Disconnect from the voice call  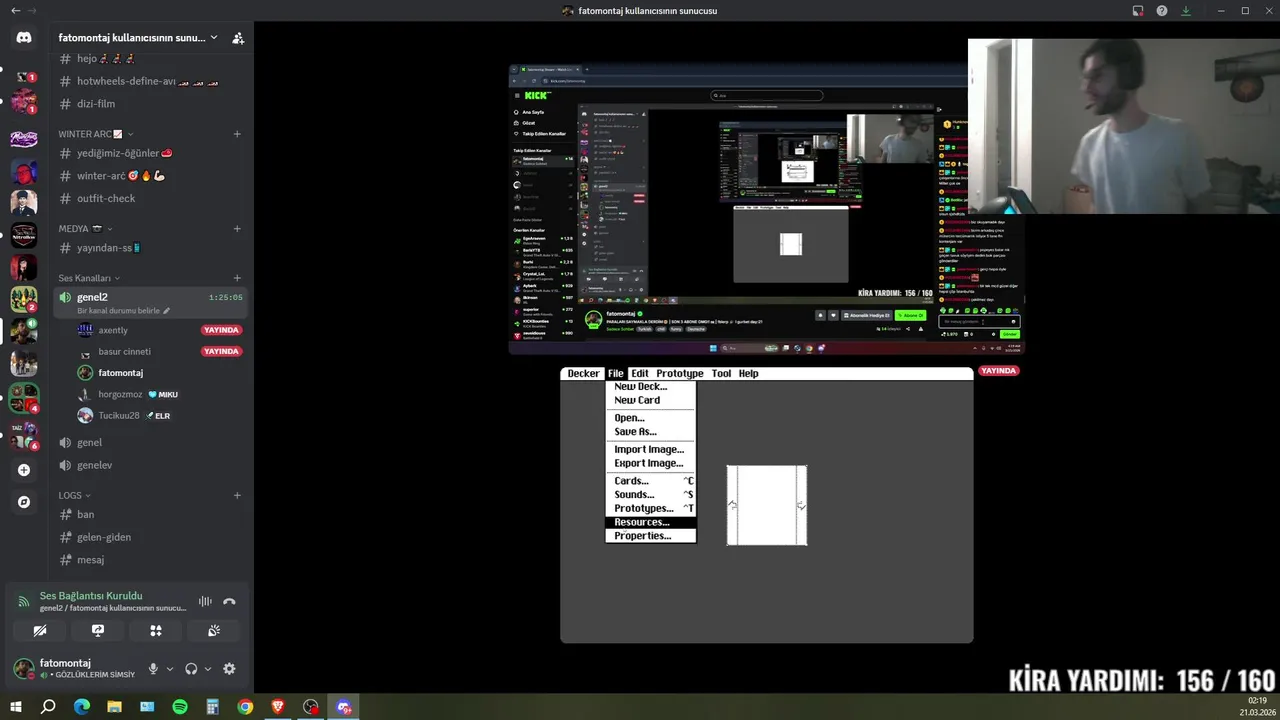(229, 601)
